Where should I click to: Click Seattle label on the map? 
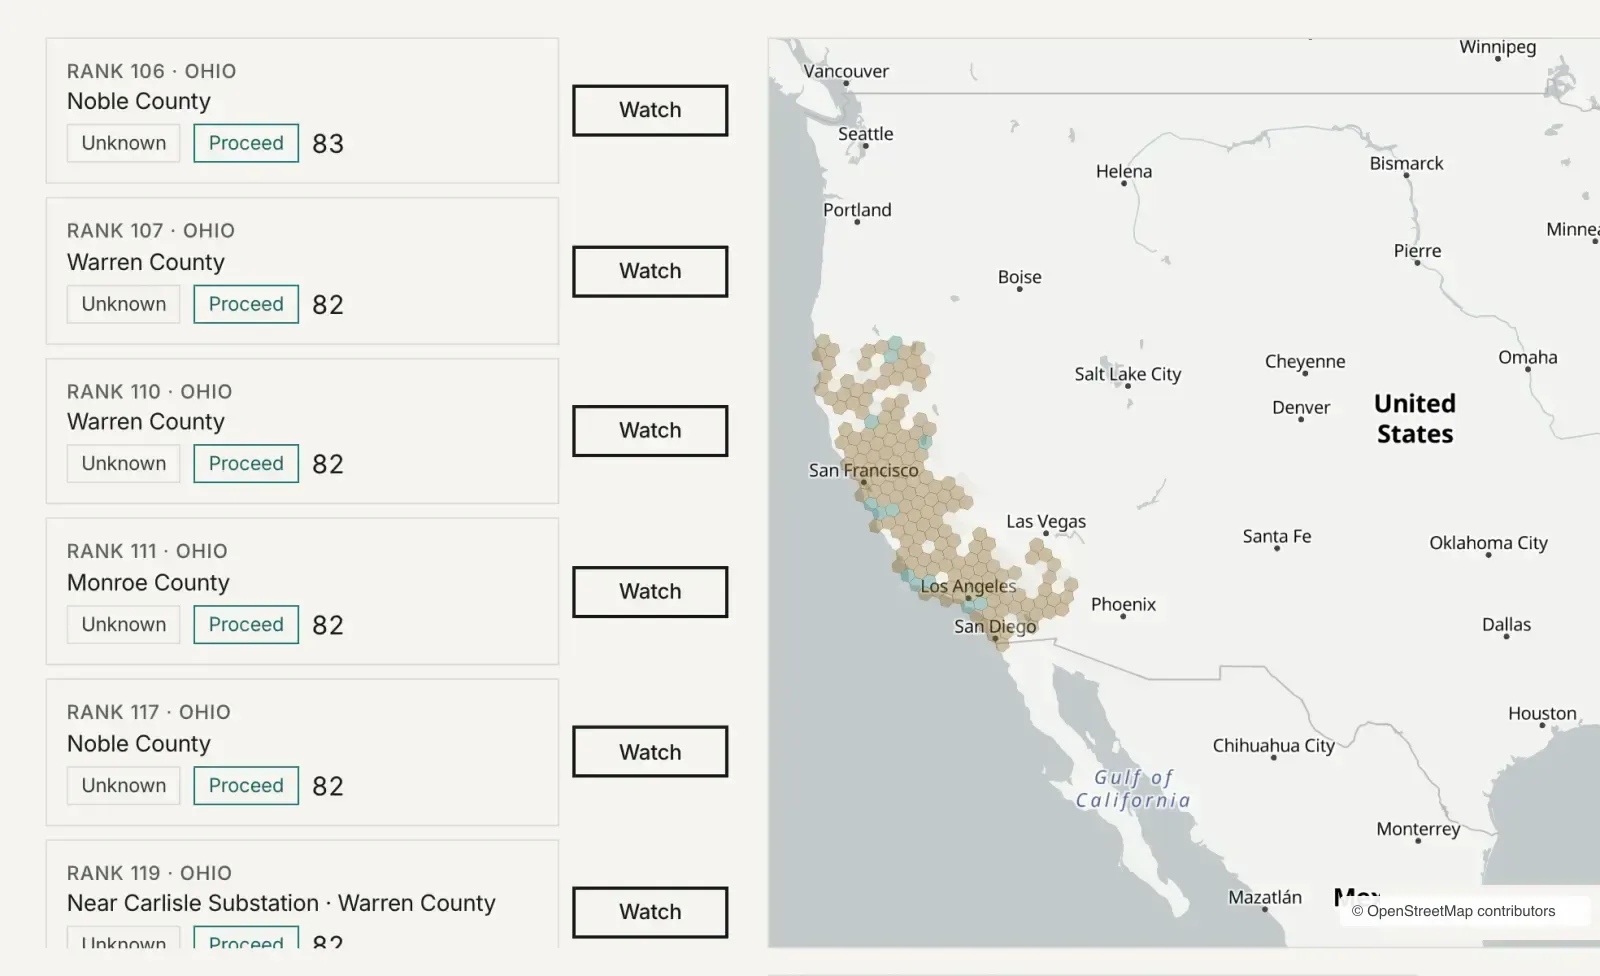pos(866,134)
